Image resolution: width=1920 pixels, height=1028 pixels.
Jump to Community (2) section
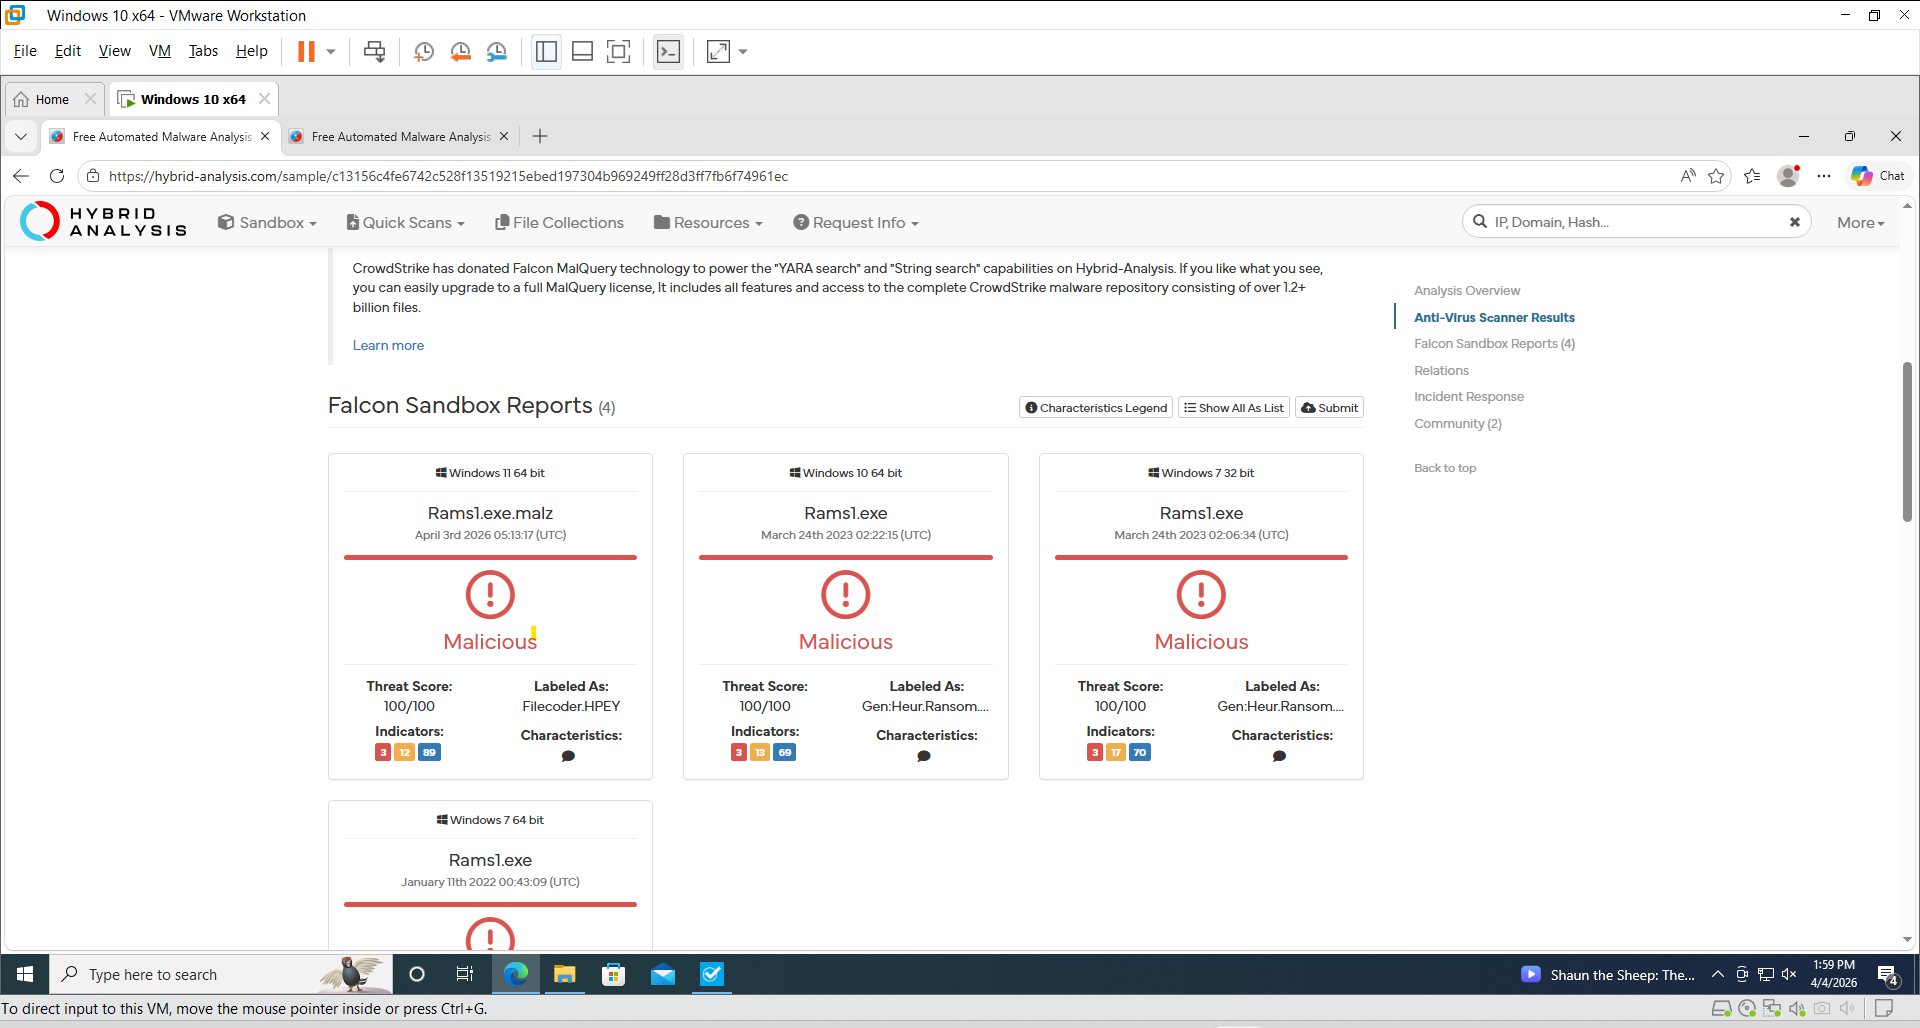1458,423
